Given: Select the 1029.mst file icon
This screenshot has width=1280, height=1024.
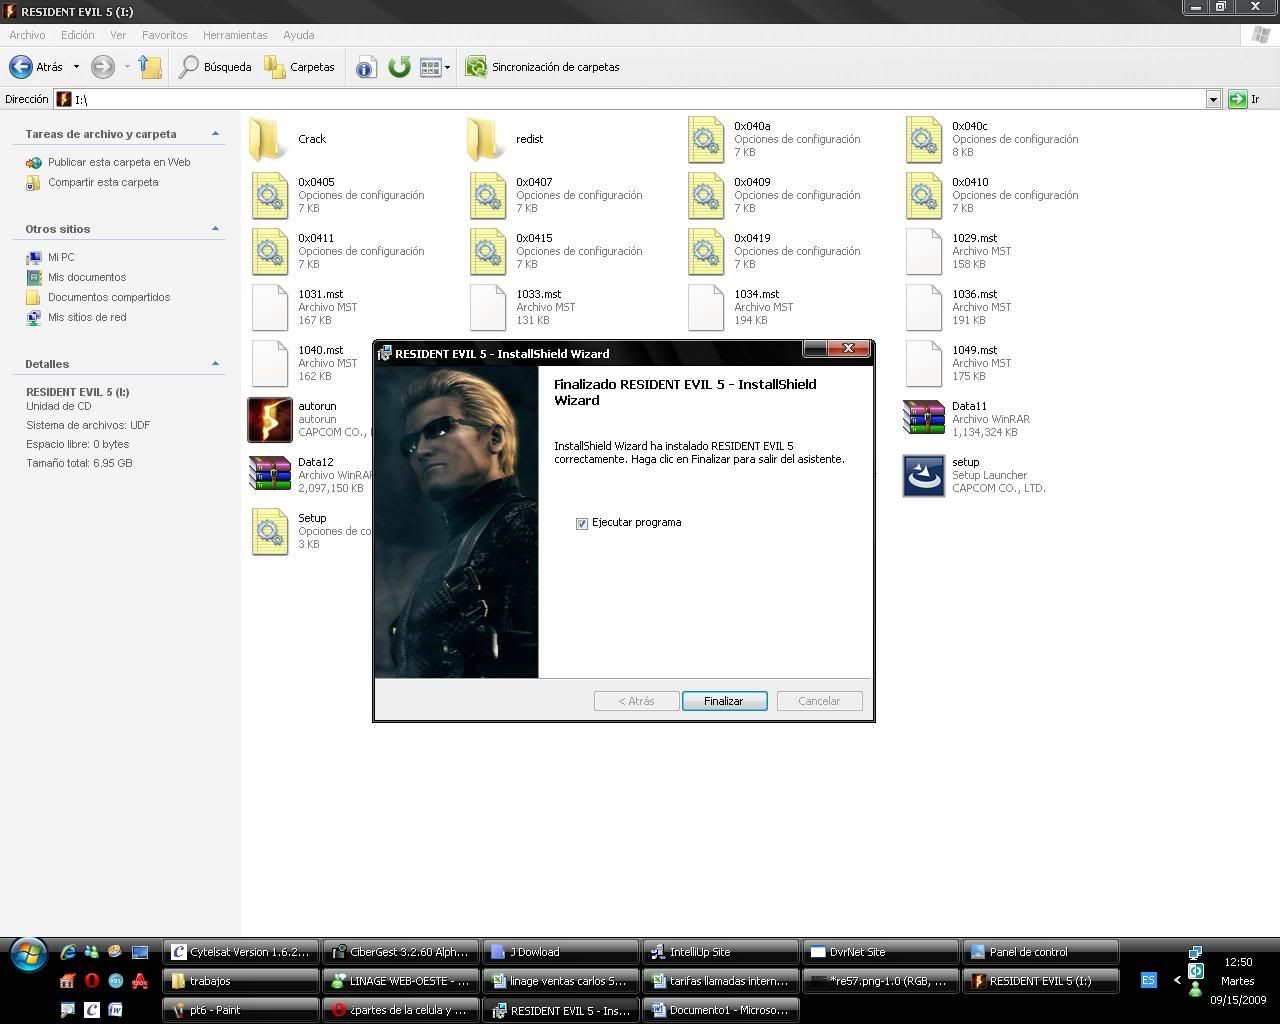Looking at the screenshot, I should [924, 251].
